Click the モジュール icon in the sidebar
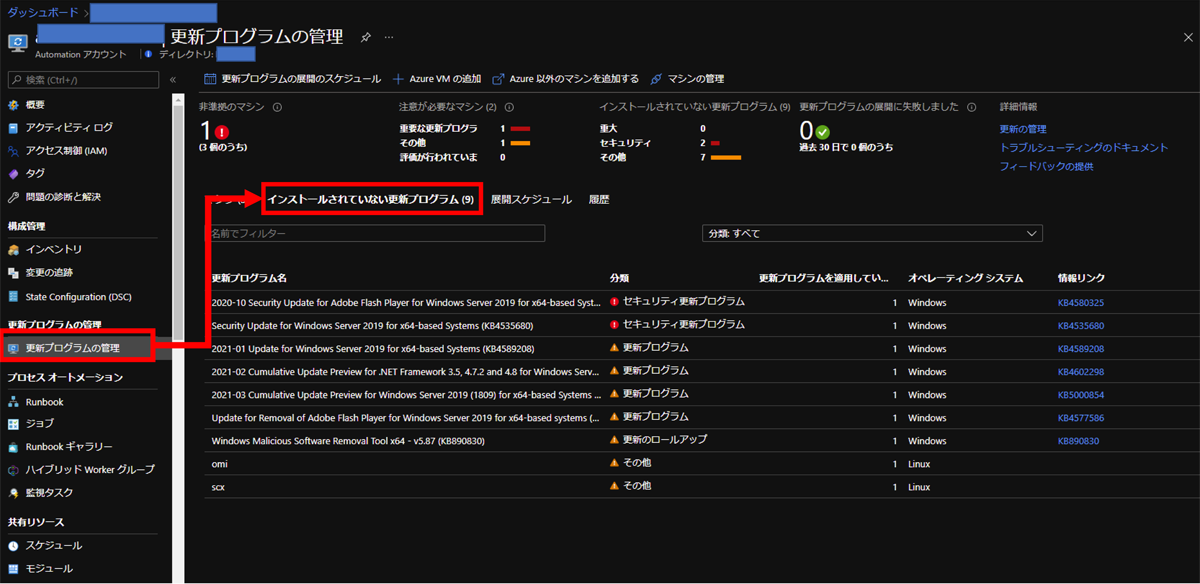This screenshot has height=584, width=1200. point(14,569)
